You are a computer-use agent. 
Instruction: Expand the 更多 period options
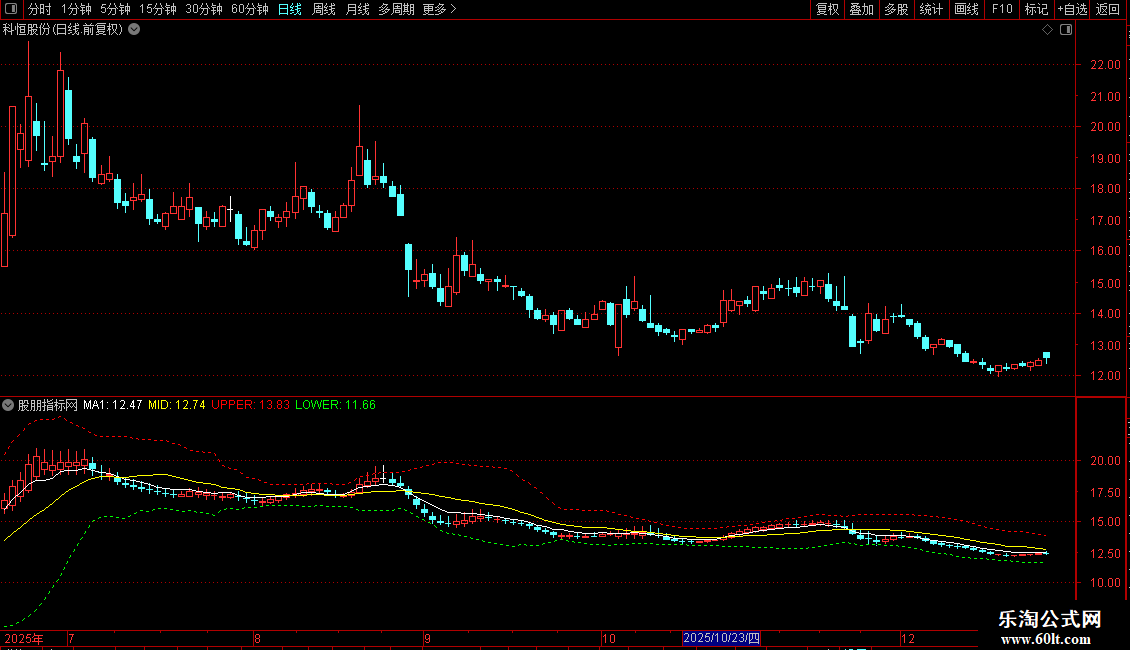pos(440,9)
